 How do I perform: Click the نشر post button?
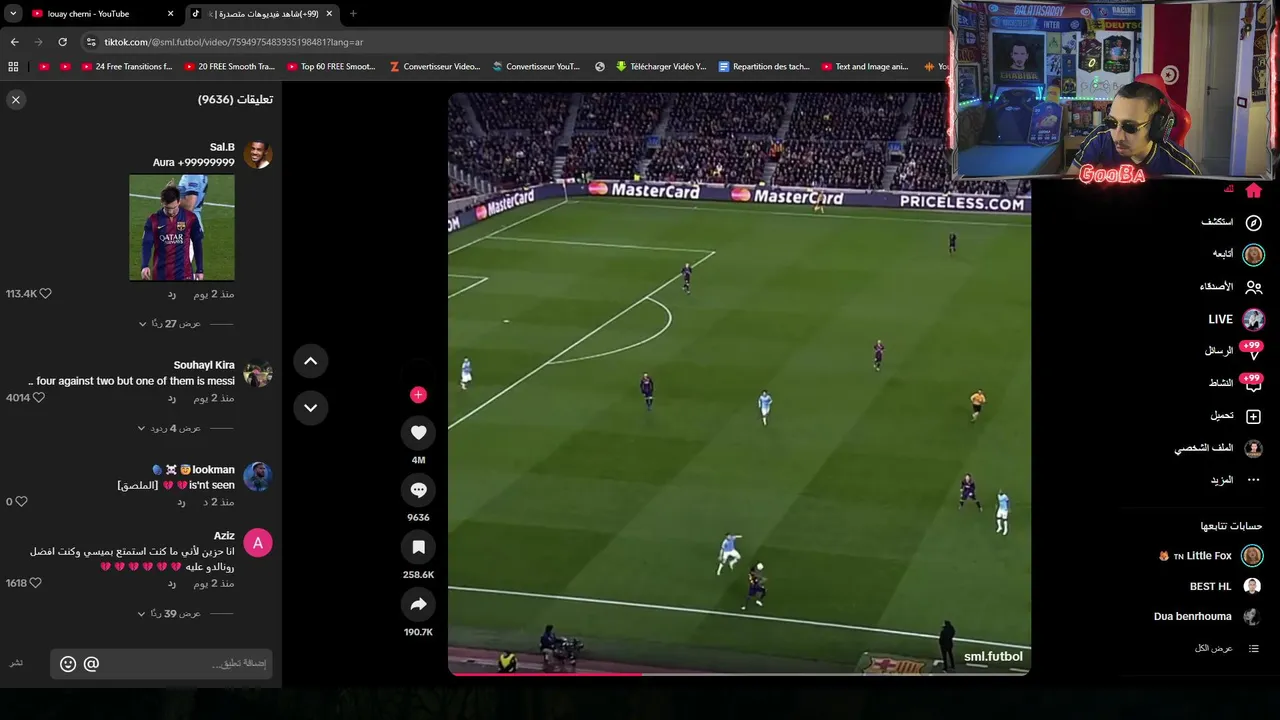tap(16, 663)
